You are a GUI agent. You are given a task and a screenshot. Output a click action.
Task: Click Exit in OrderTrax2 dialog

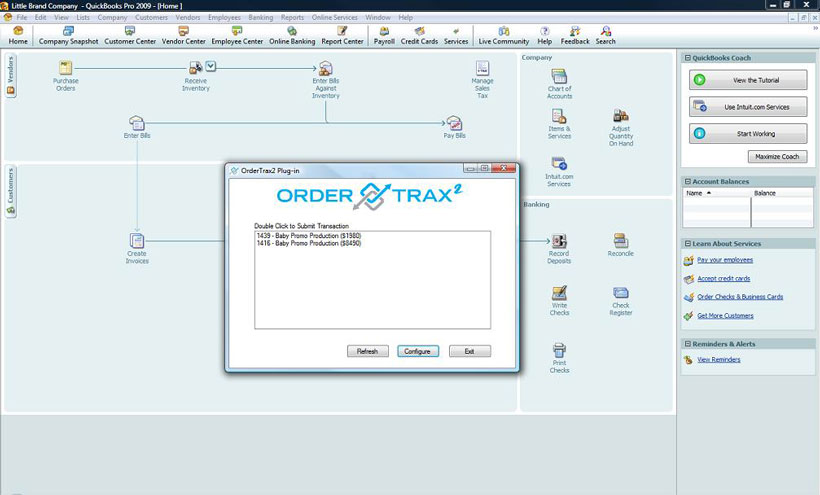(470, 351)
